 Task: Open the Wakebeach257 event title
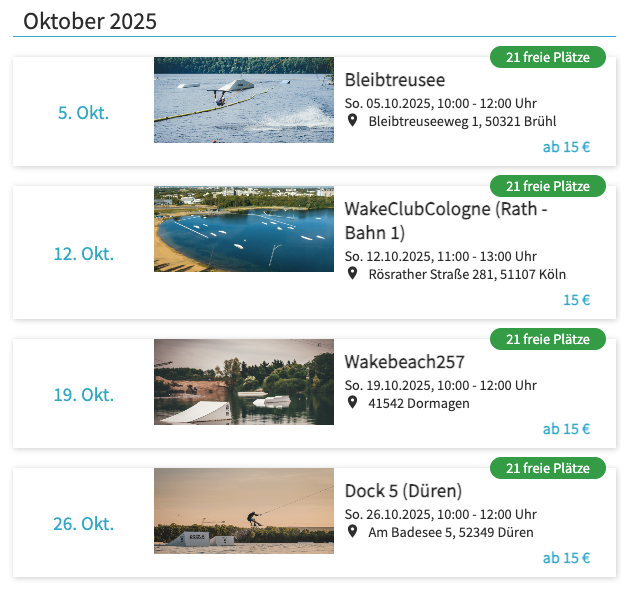tap(405, 362)
